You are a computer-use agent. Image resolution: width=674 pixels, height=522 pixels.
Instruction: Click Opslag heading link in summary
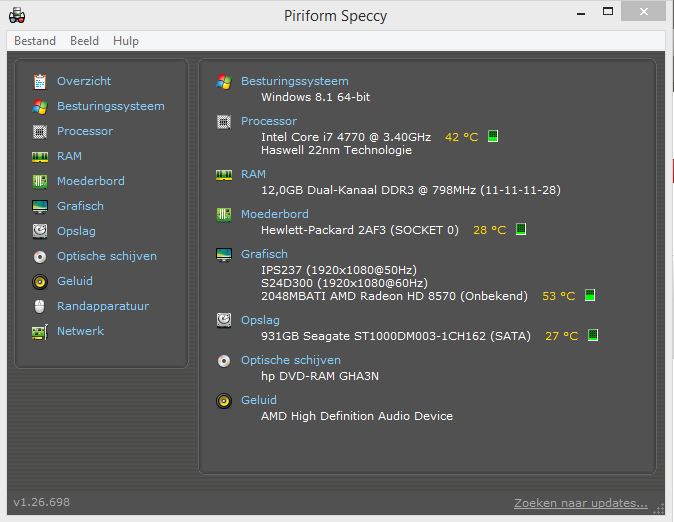[260, 320]
